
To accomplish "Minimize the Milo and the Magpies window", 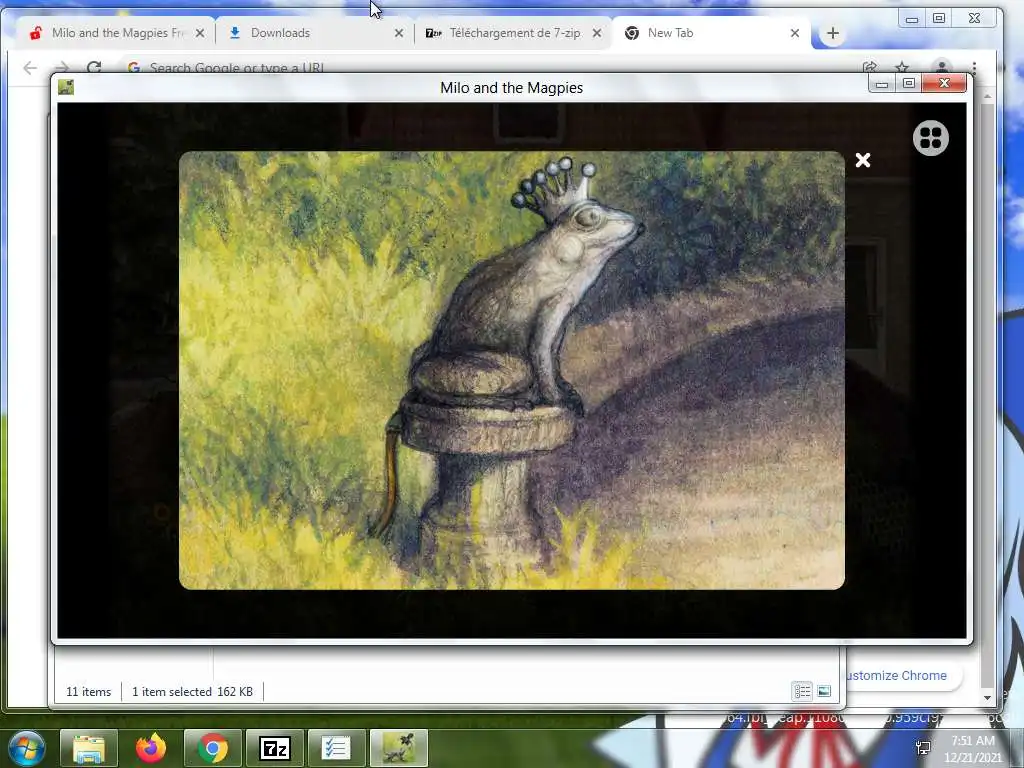I will click(x=882, y=84).
